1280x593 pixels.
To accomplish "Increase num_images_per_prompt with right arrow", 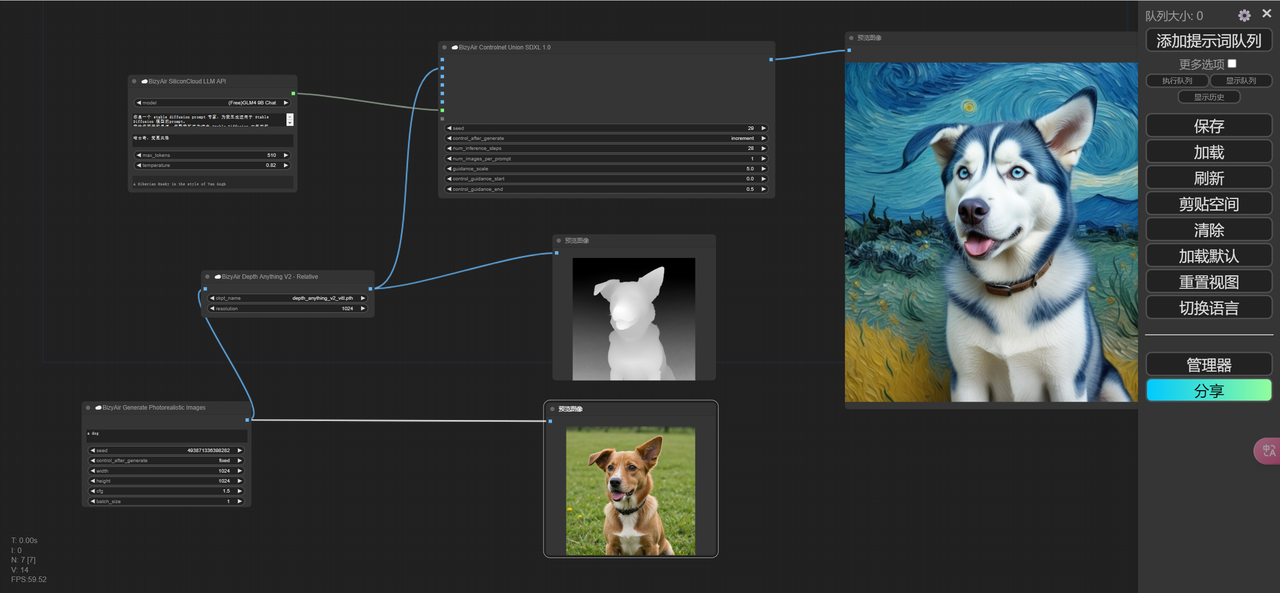I will point(765,158).
